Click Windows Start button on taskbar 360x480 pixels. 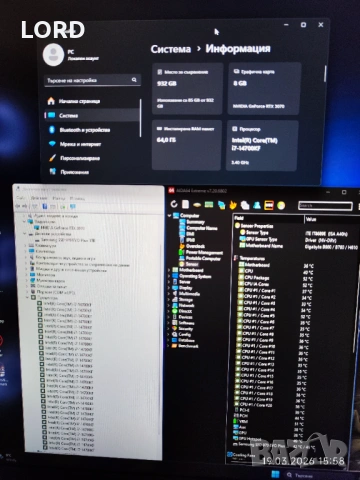click(275, 474)
